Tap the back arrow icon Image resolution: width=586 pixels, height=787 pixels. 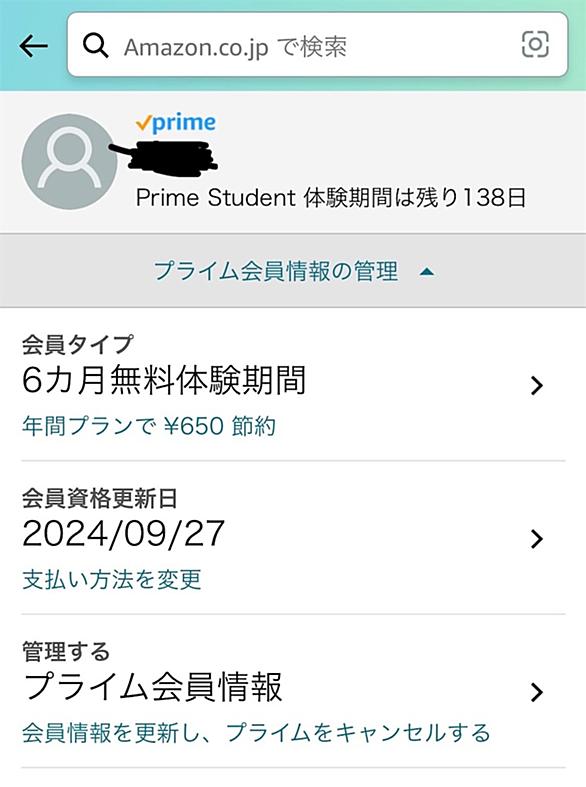coord(34,46)
